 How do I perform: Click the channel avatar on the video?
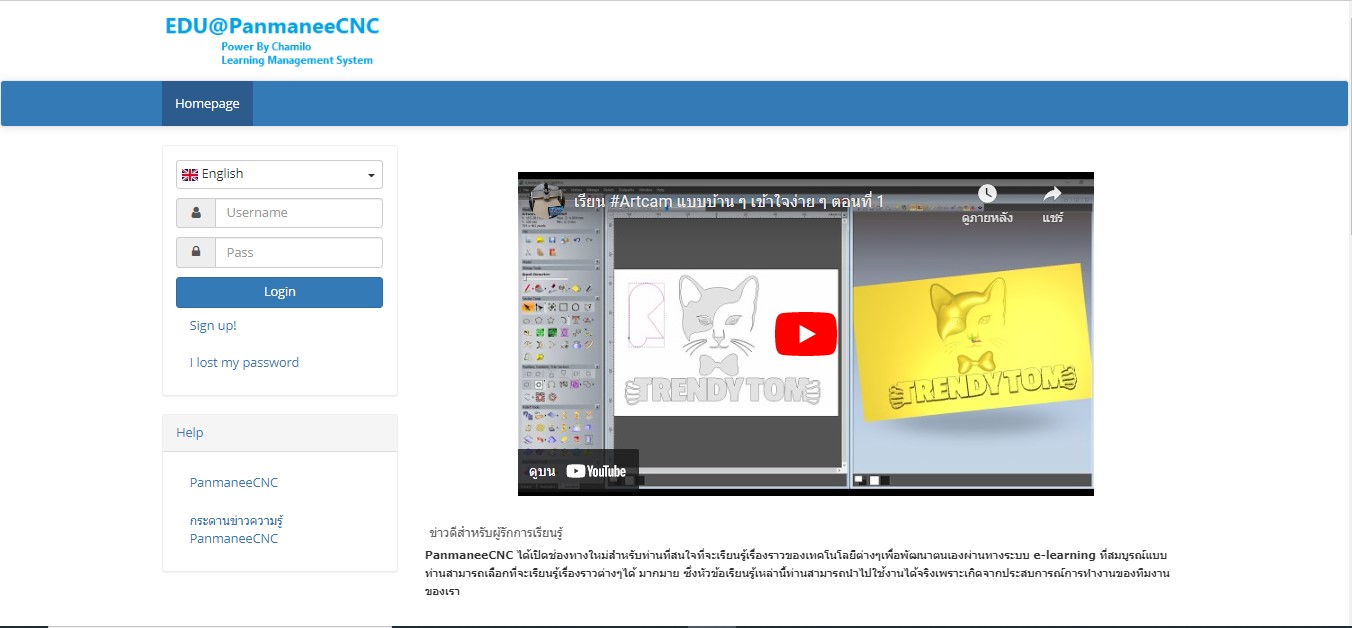pos(546,200)
